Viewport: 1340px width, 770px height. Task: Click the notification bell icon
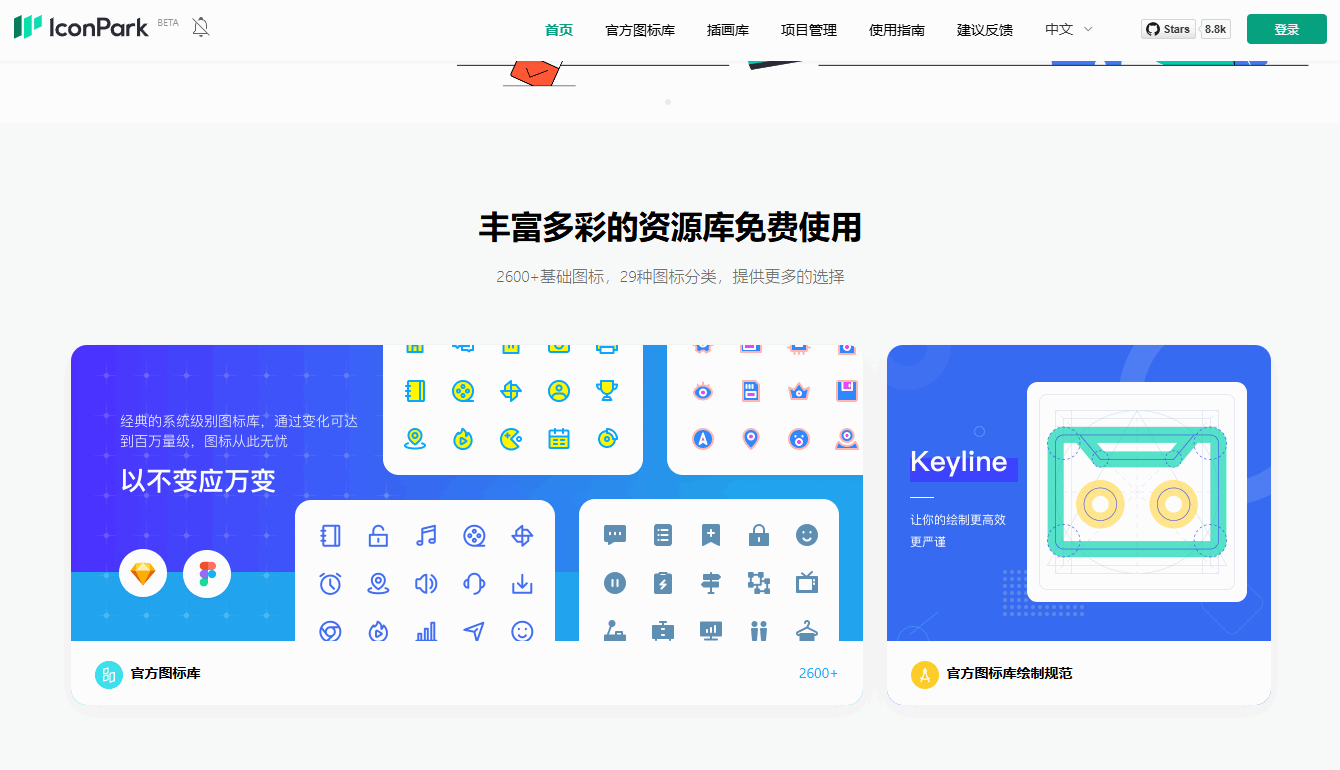(201, 28)
